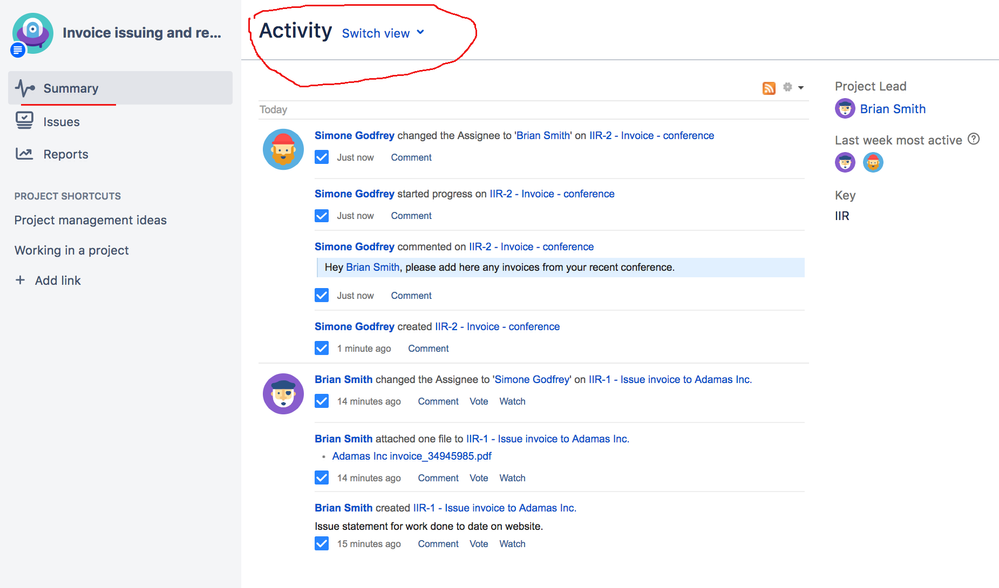Open the Switch view dropdown
The height and width of the screenshot is (588, 999).
tap(383, 33)
